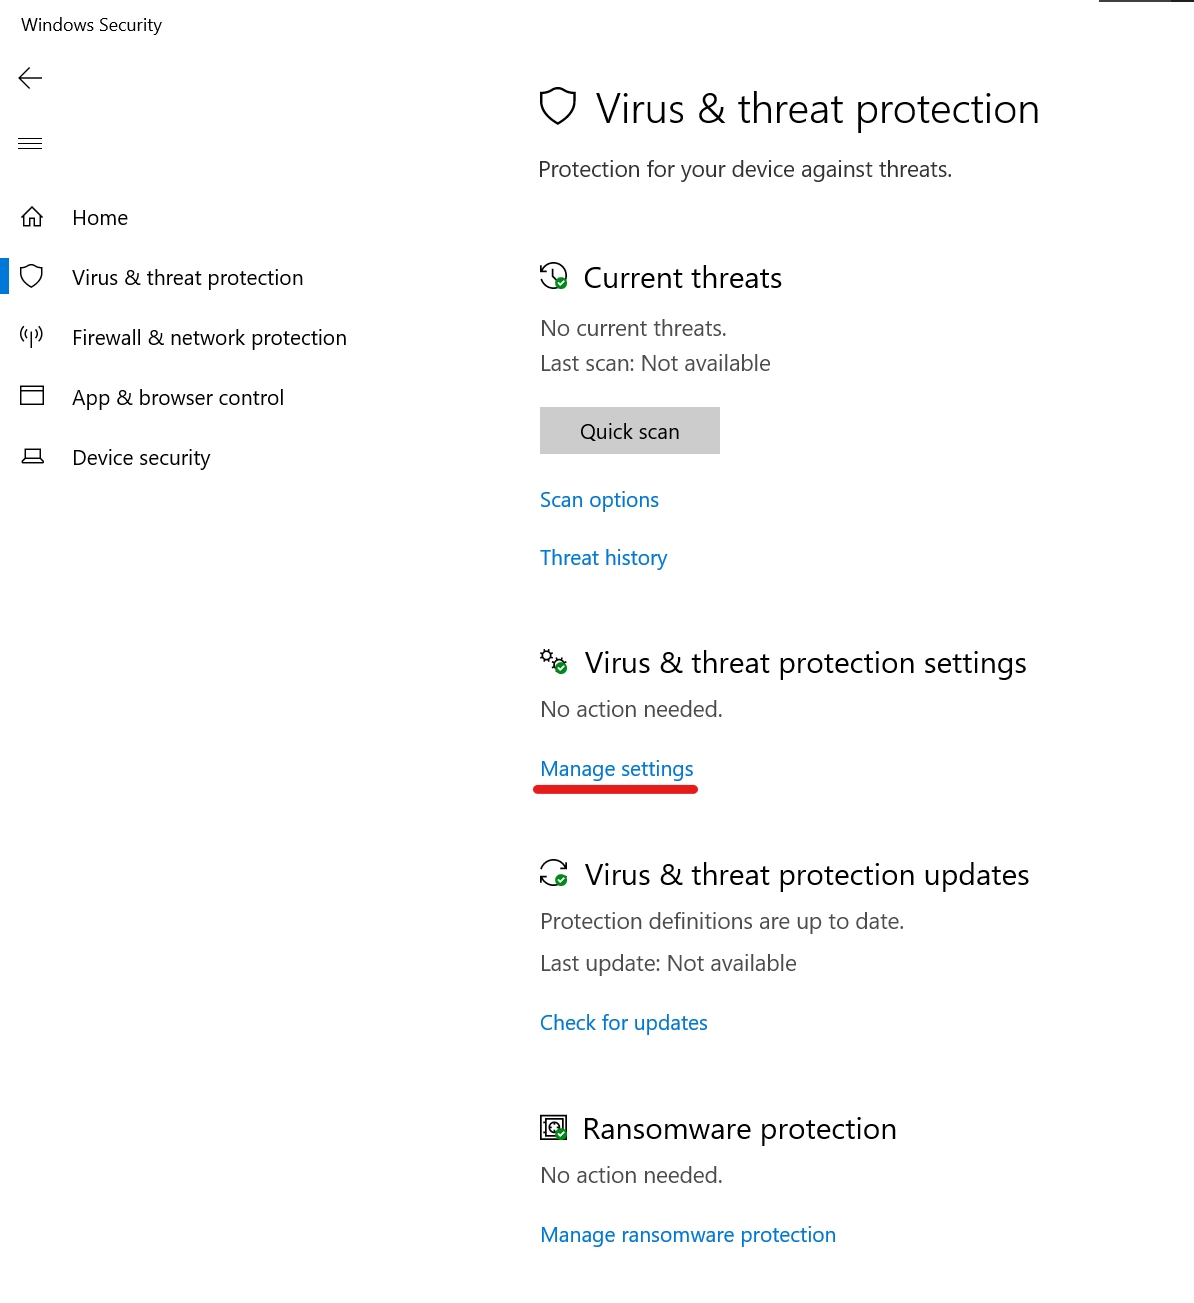Select Virus & threat protection sidebar item
The width and height of the screenshot is (1194, 1303).
point(187,278)
